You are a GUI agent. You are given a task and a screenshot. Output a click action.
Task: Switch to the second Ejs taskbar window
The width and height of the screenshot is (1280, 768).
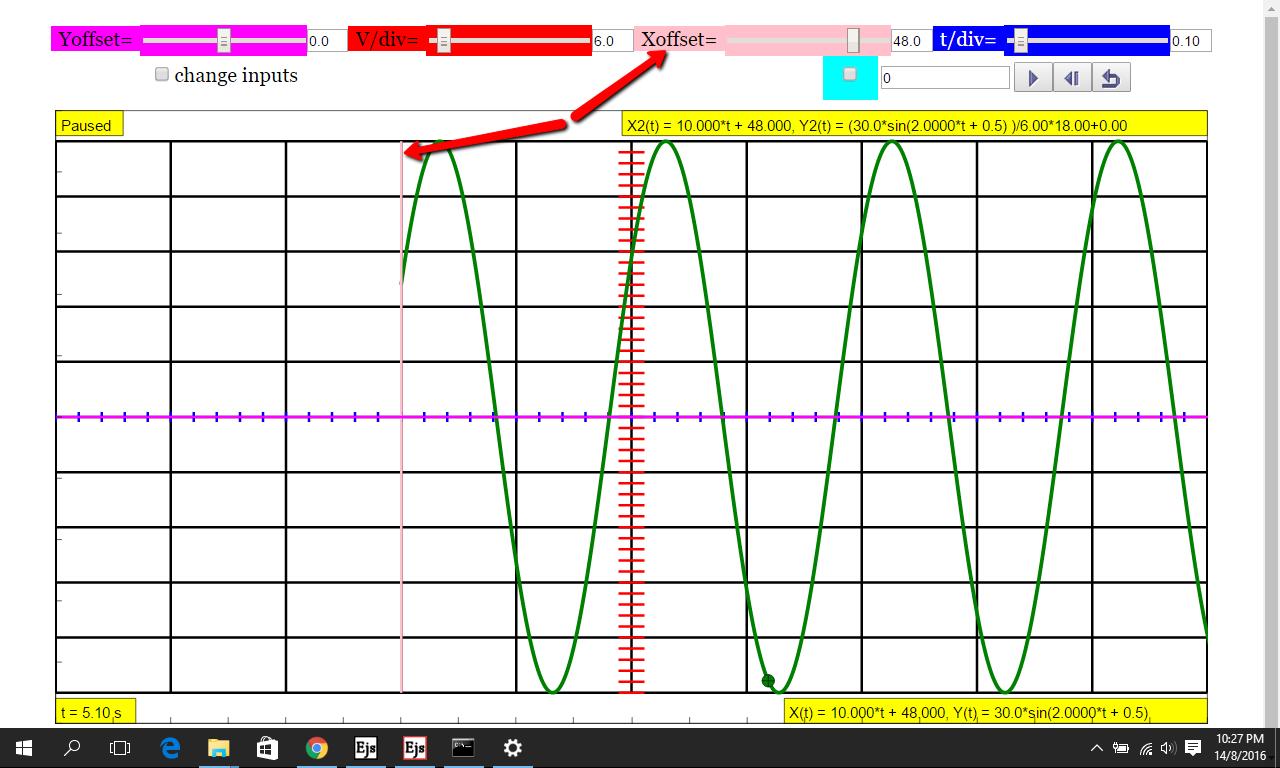(x=414, y=747)
